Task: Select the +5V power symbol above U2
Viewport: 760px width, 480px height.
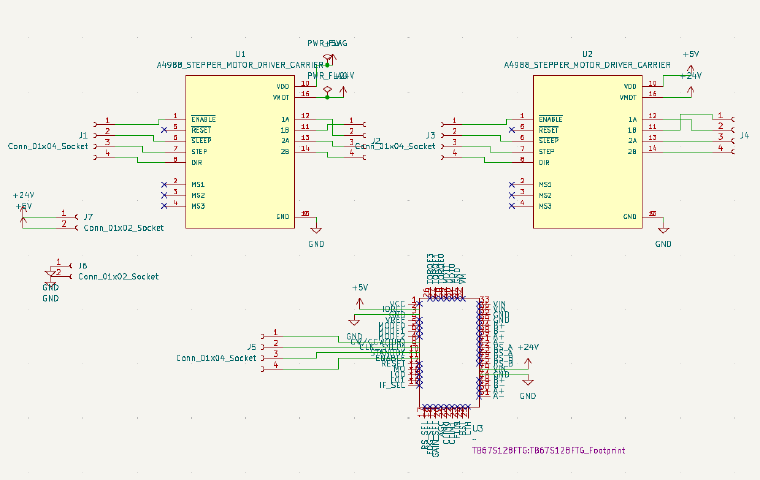Action: (691, 68)
